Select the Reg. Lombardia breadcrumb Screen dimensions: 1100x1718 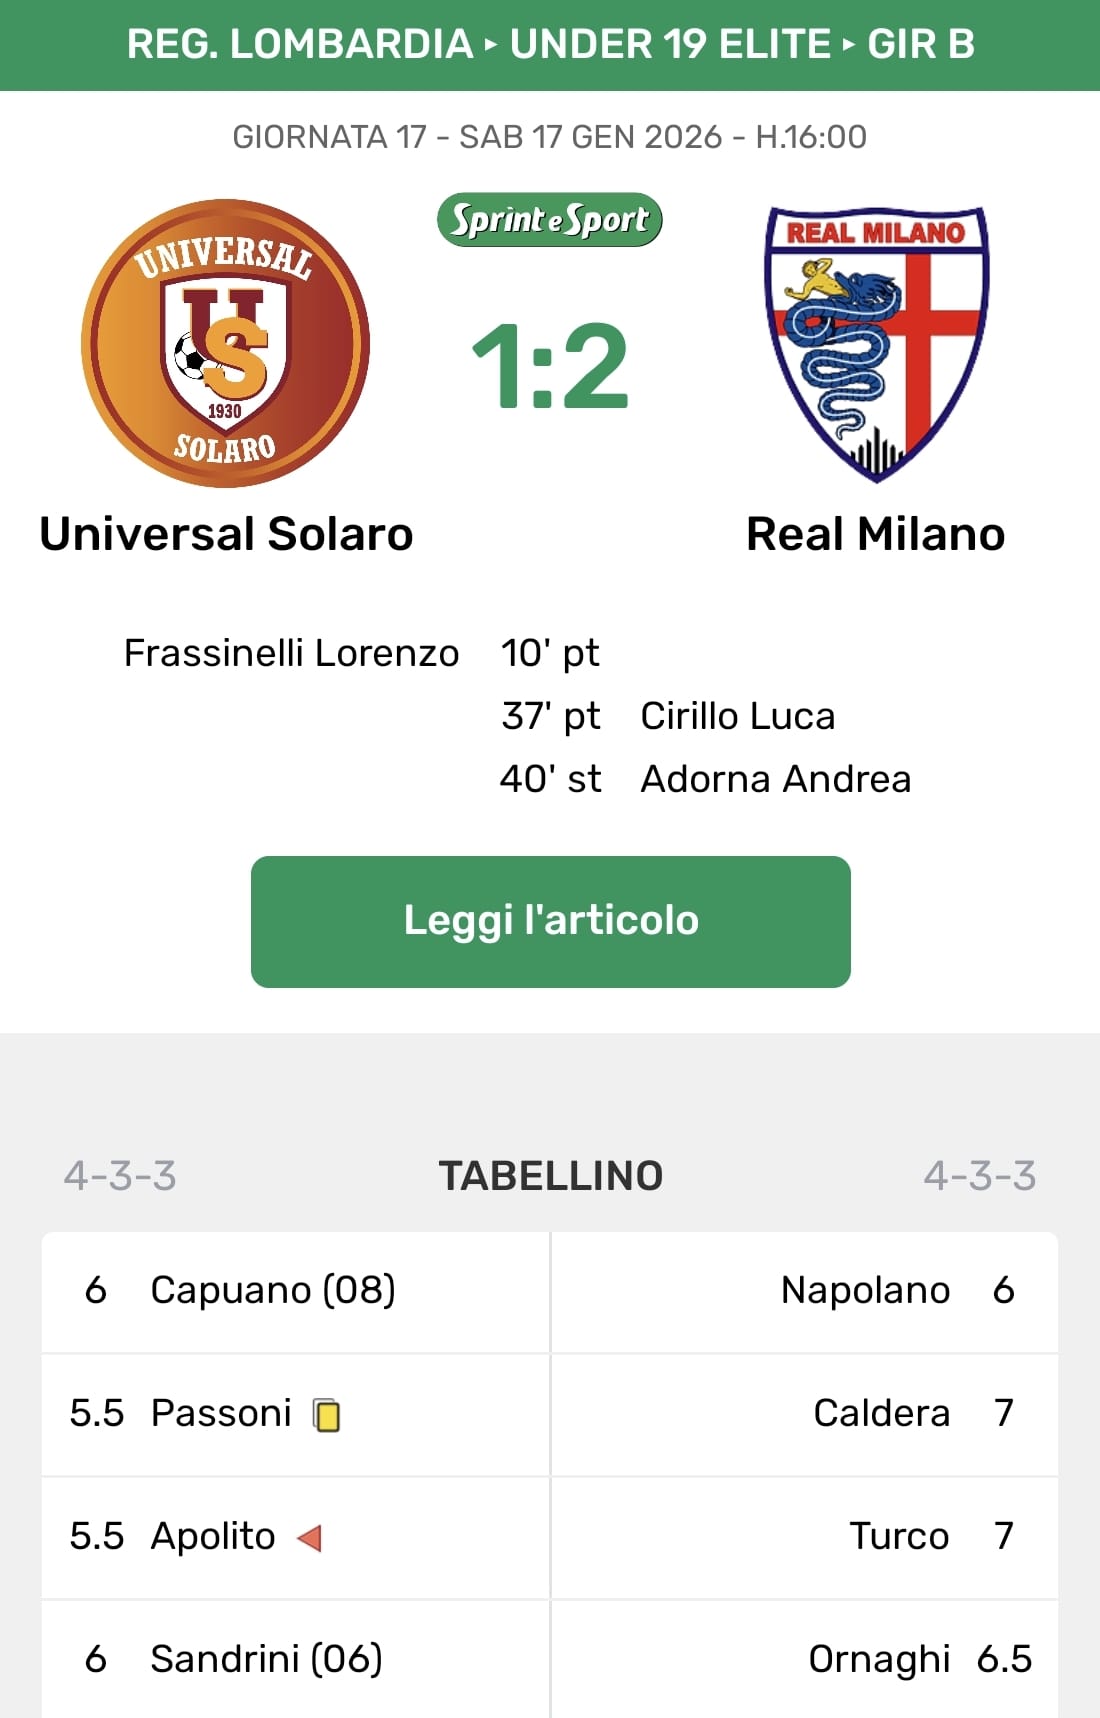(299, 44)
